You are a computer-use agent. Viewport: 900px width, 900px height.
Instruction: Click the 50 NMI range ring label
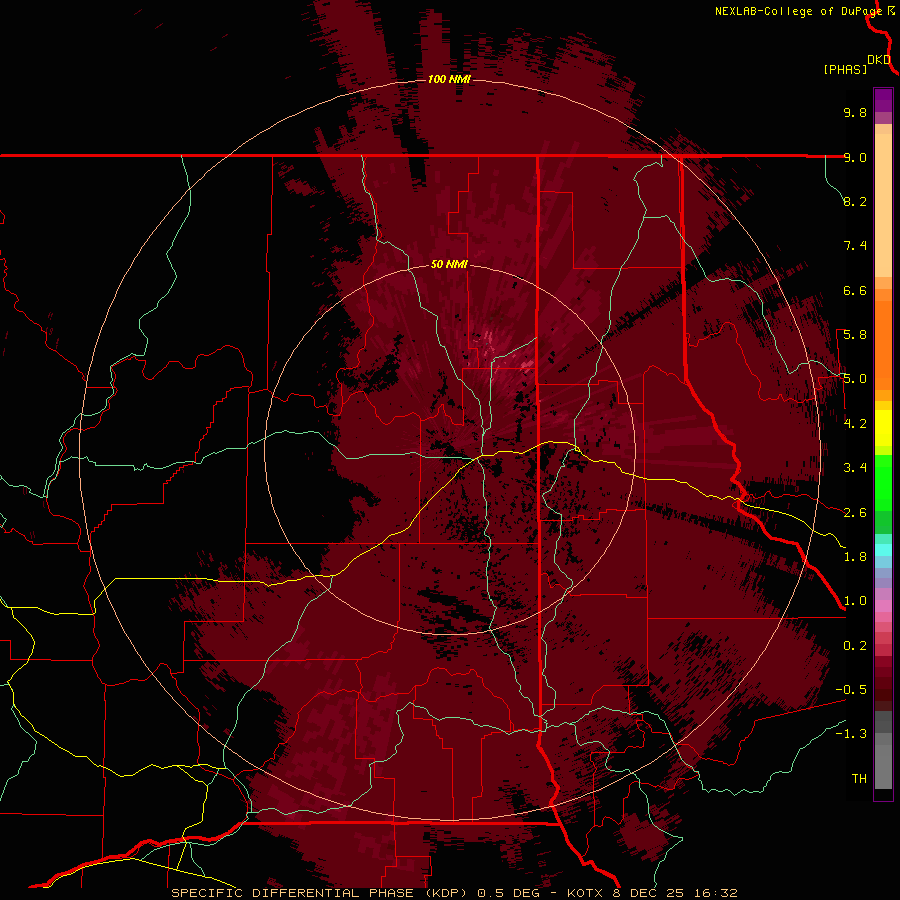pos(449,265)
